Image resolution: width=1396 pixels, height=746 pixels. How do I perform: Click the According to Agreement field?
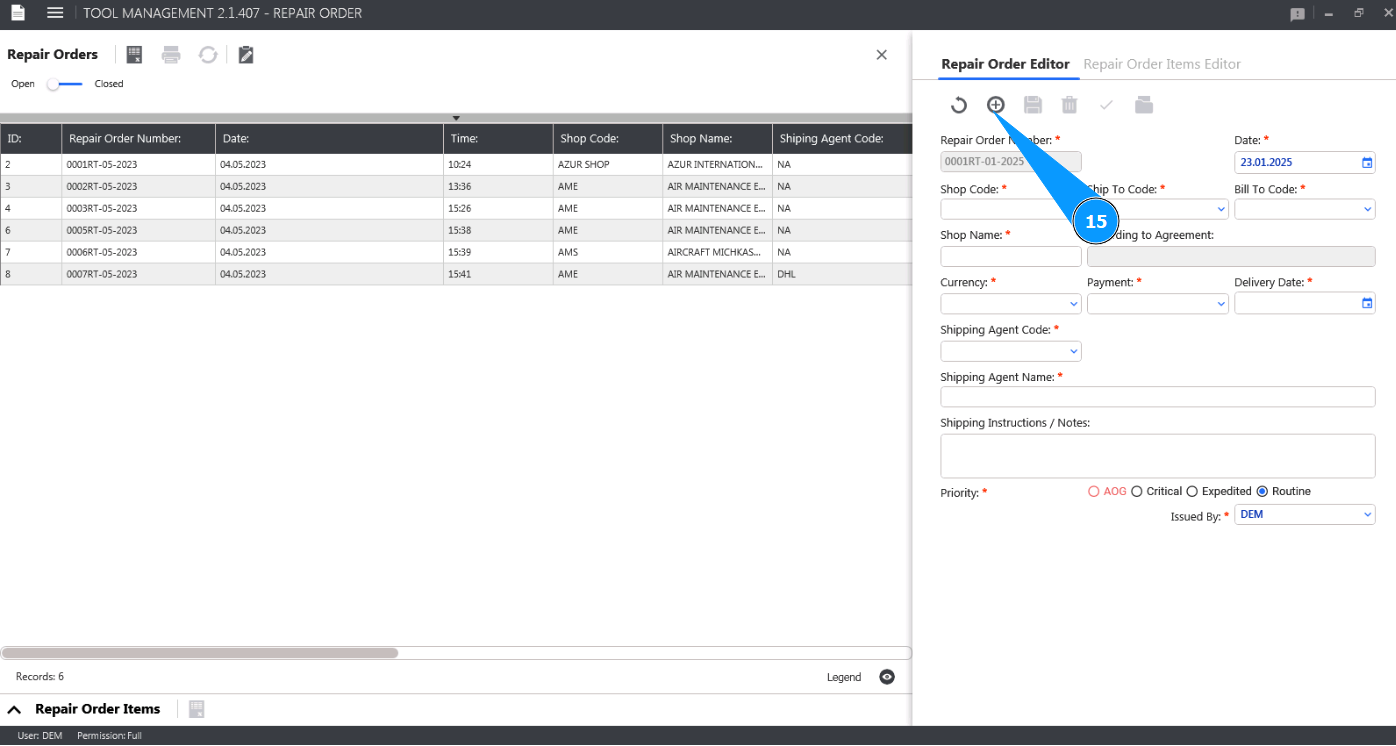coord(1231,256)
